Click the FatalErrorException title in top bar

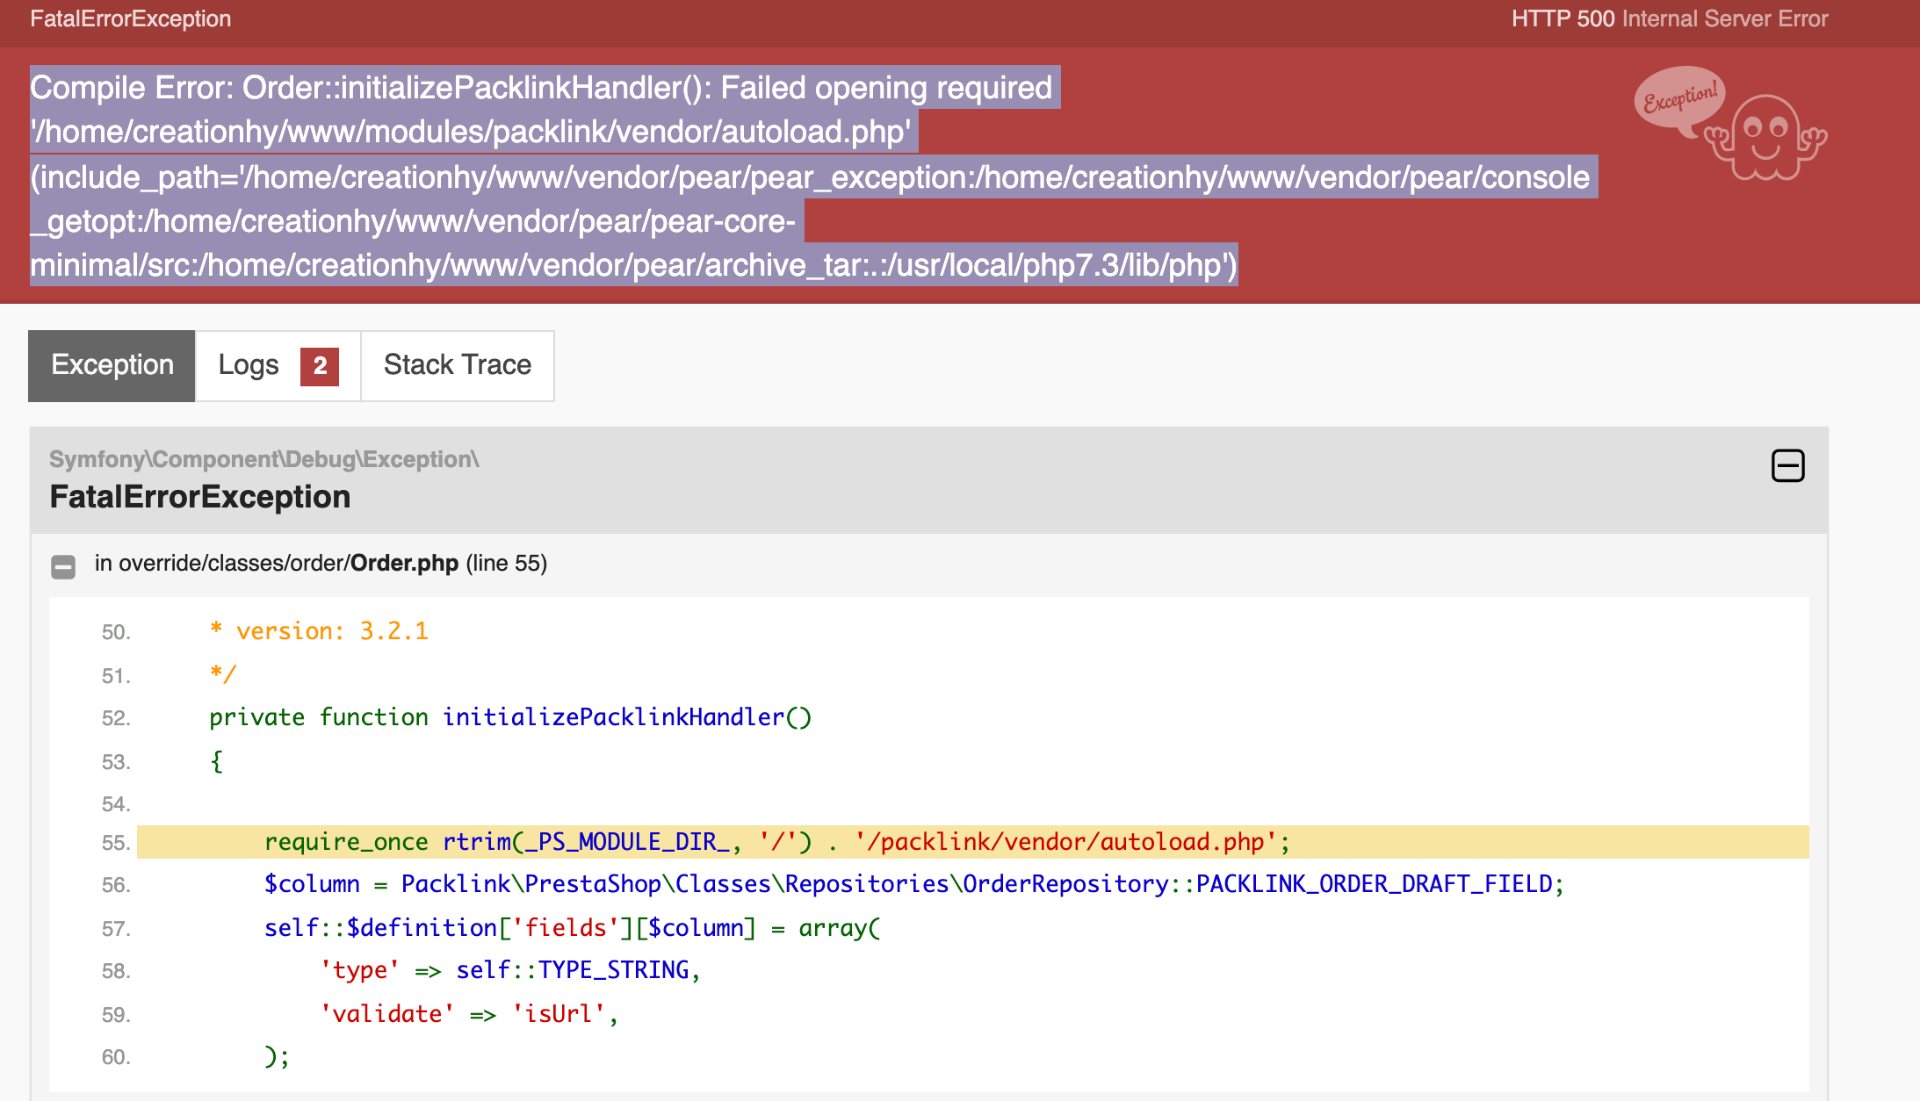pyautogui.click(x=130, y=19)
